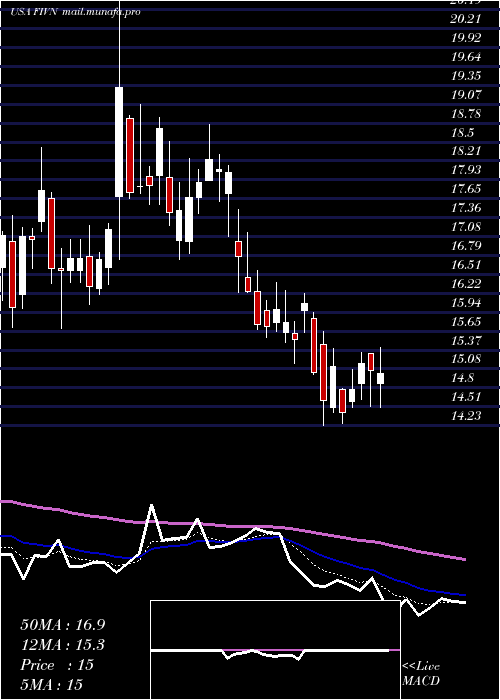Click the tallest white candlestick body
The image size is (500, 700).
point(119,142)
